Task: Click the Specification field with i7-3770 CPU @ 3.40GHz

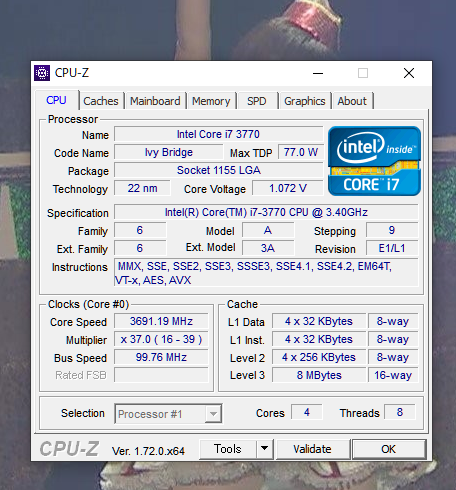Action: [266, 212]
